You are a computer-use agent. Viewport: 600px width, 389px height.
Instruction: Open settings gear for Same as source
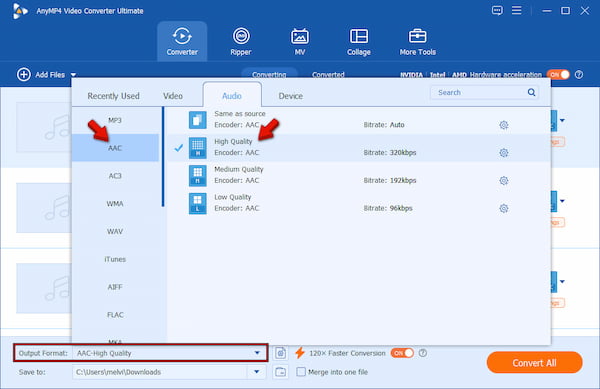504,125
